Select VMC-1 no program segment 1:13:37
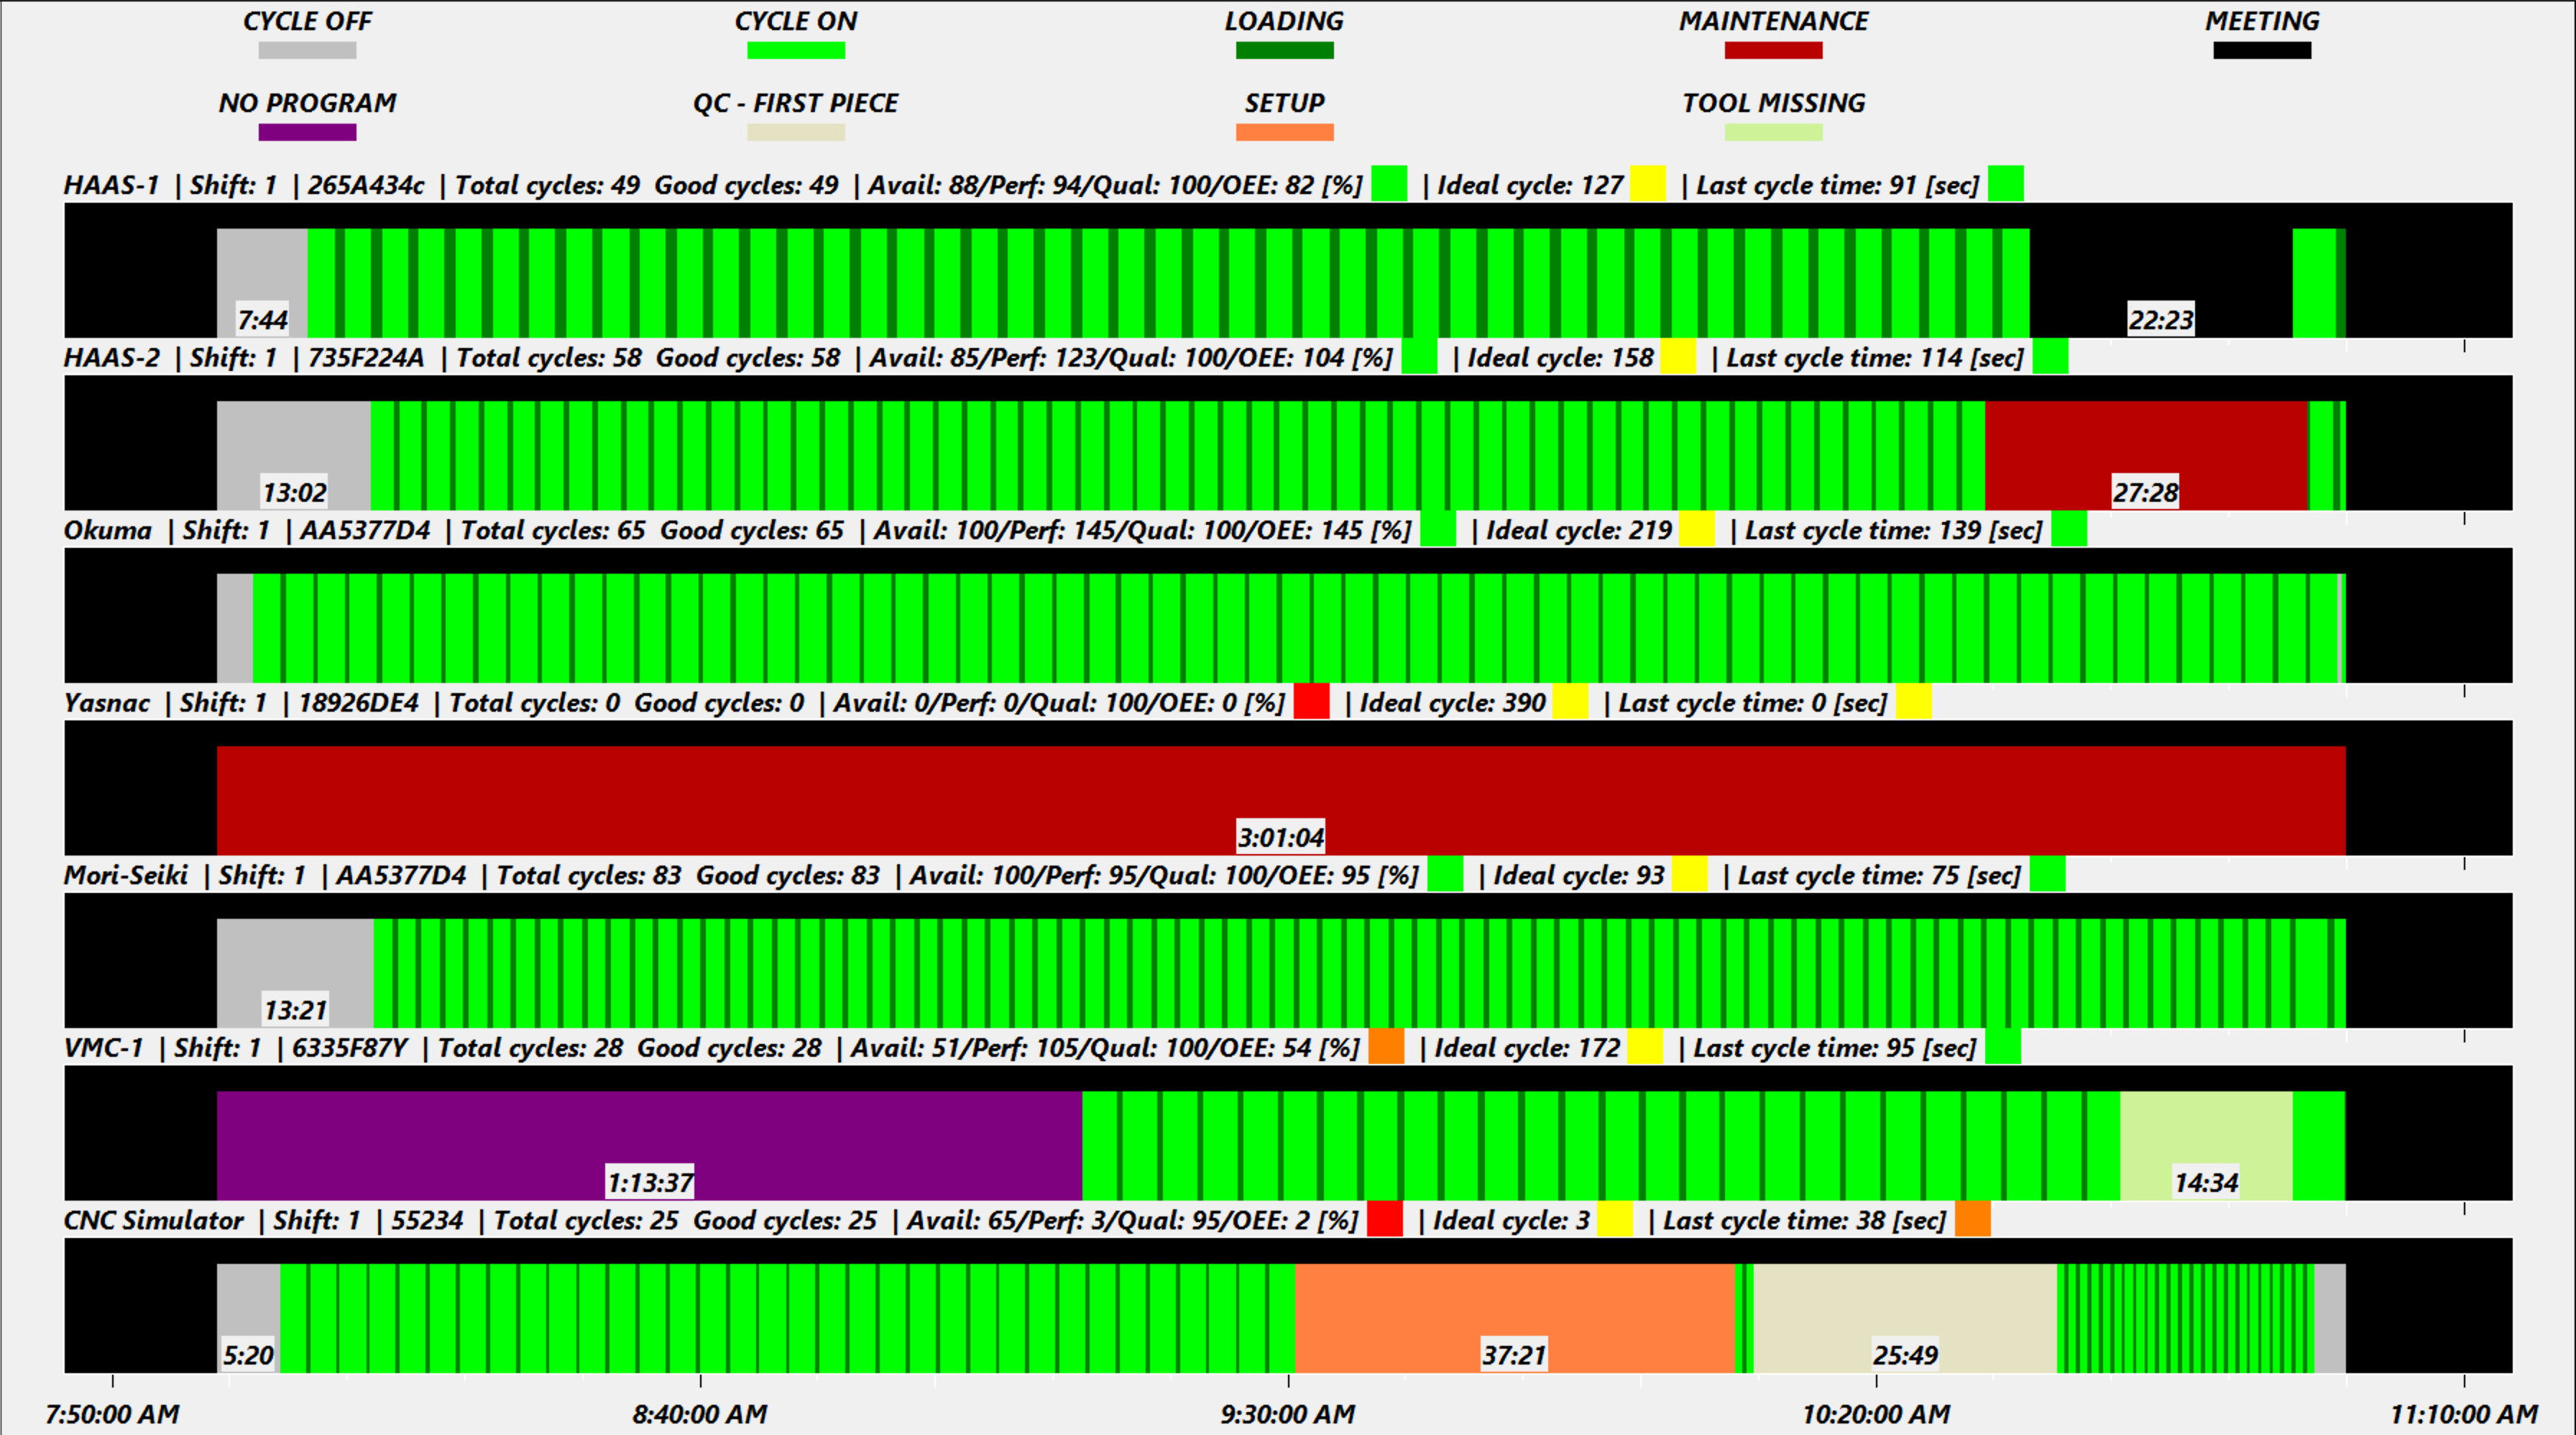The height and width of the screenshot is (1435, 2576). click(649, 1146)
